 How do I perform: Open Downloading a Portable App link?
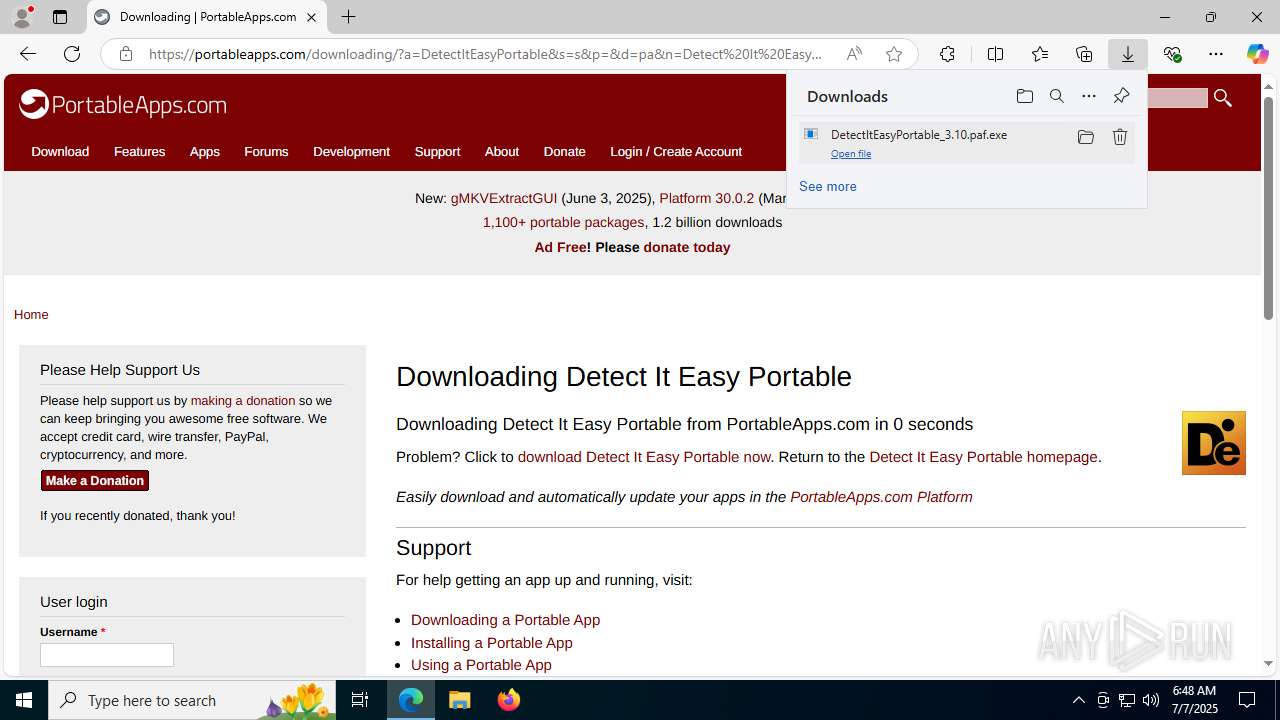coord(505,620)
